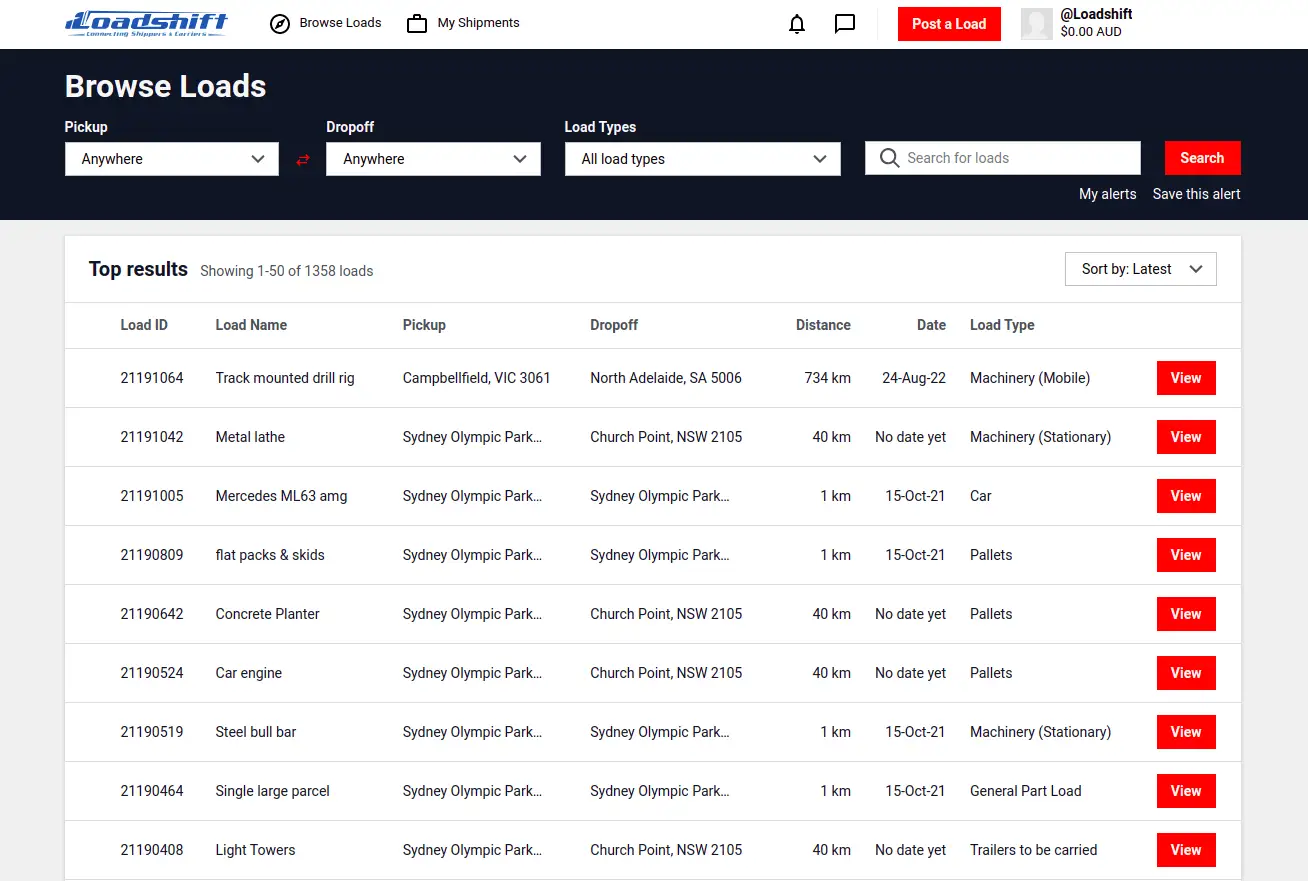Screen dimensions: 1308x881
Task: View the Track mounted drill rig load
Action: coord(1185,378)
